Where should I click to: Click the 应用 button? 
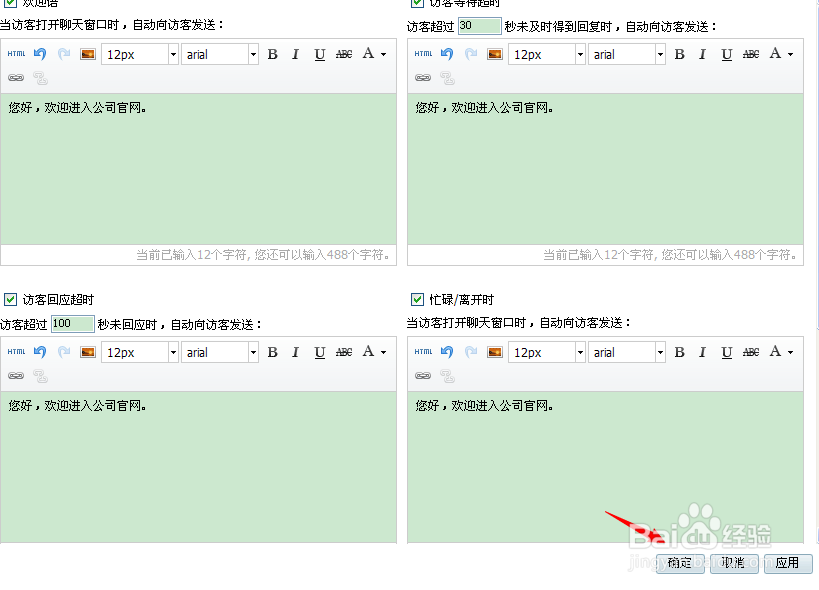(x=788, y=563)
